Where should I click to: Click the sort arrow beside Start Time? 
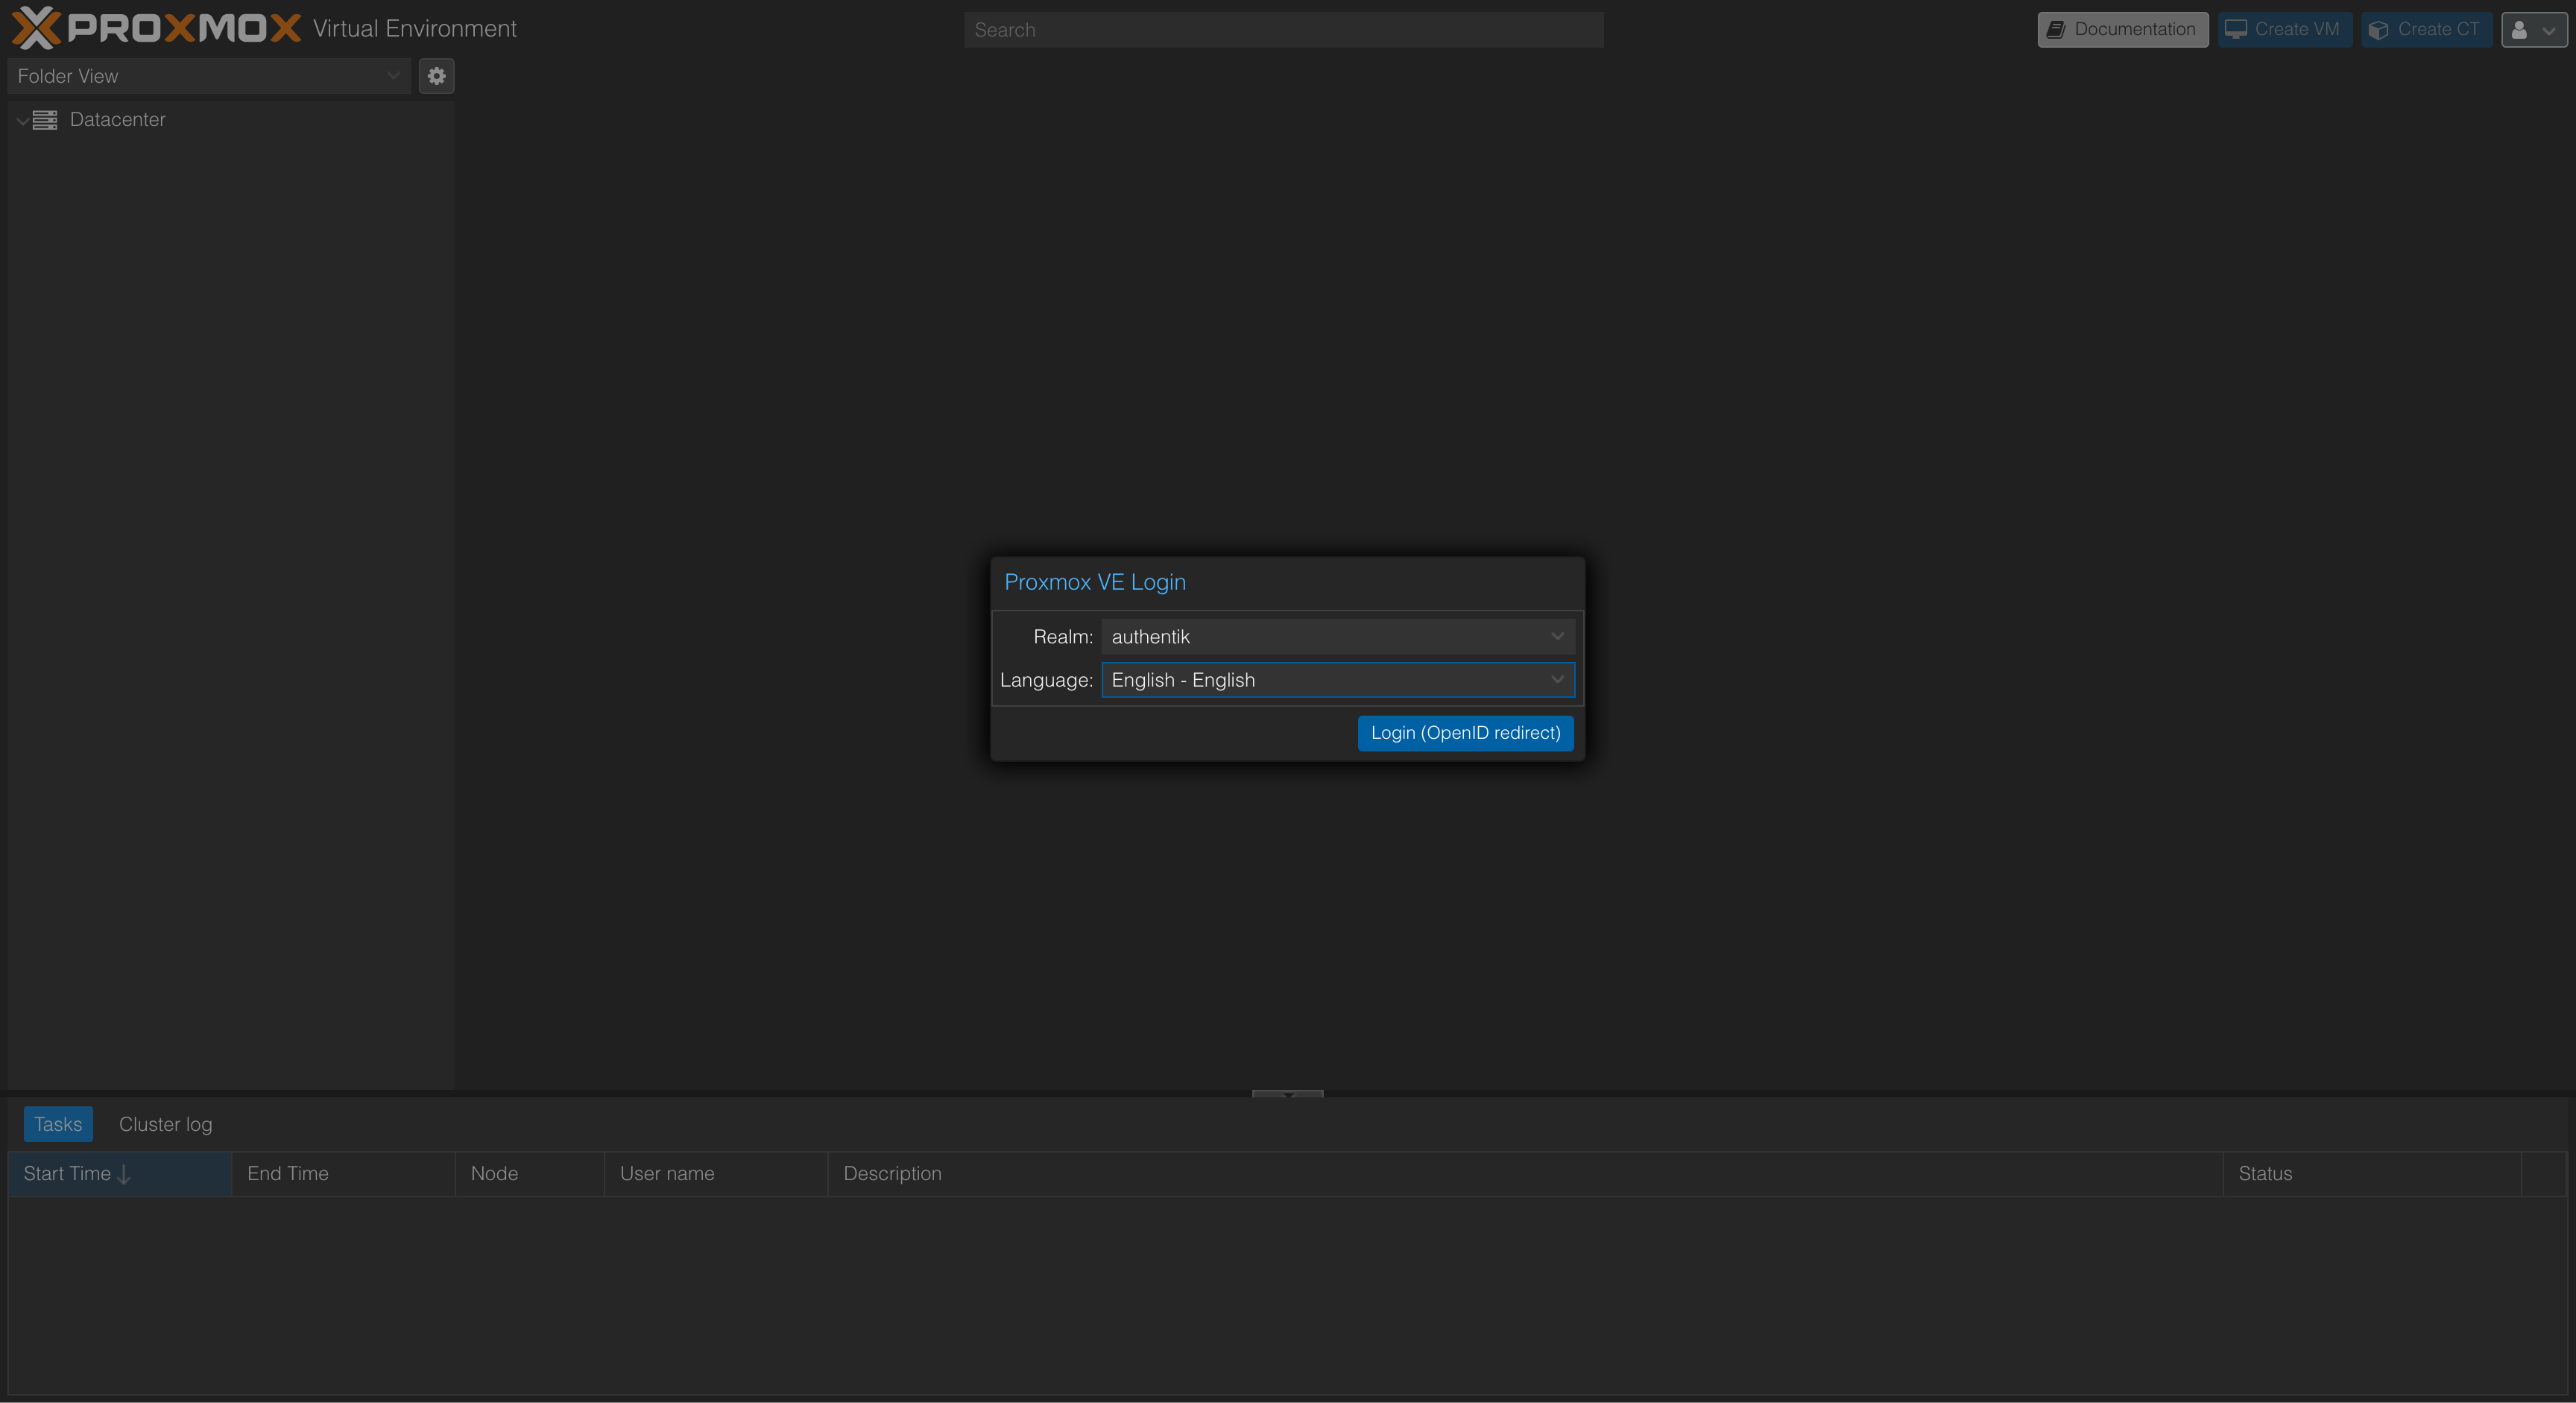(124, 1174)
